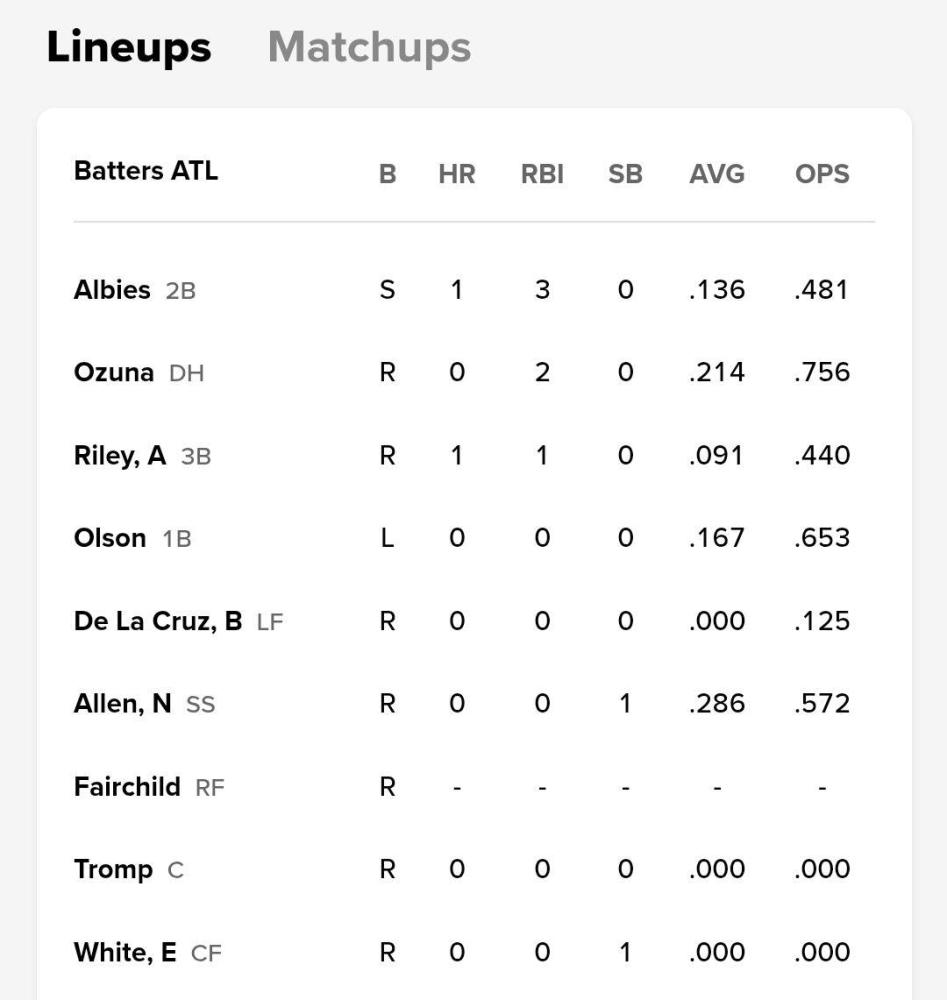
Task: Select Tromp in batters list
Action: tap(113, 869)
